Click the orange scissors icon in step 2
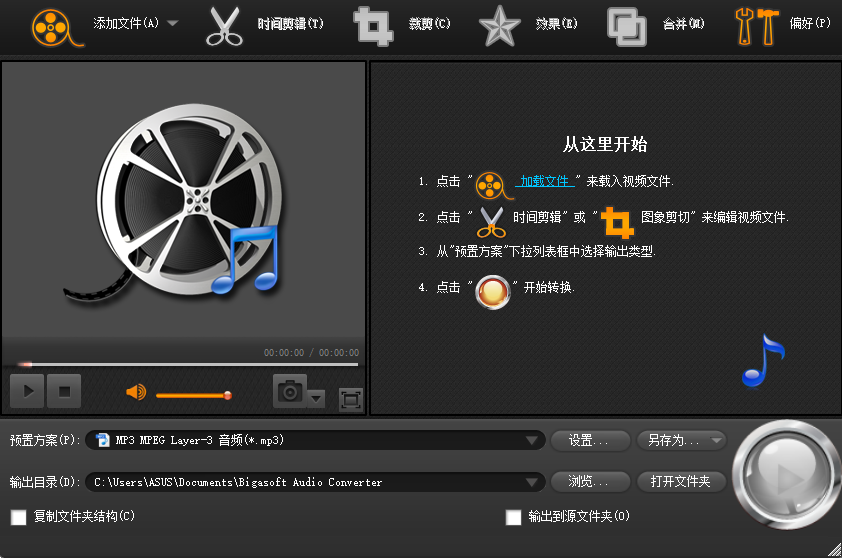The image size is (842, 558). pyautogui.click(x=491, y=222)
